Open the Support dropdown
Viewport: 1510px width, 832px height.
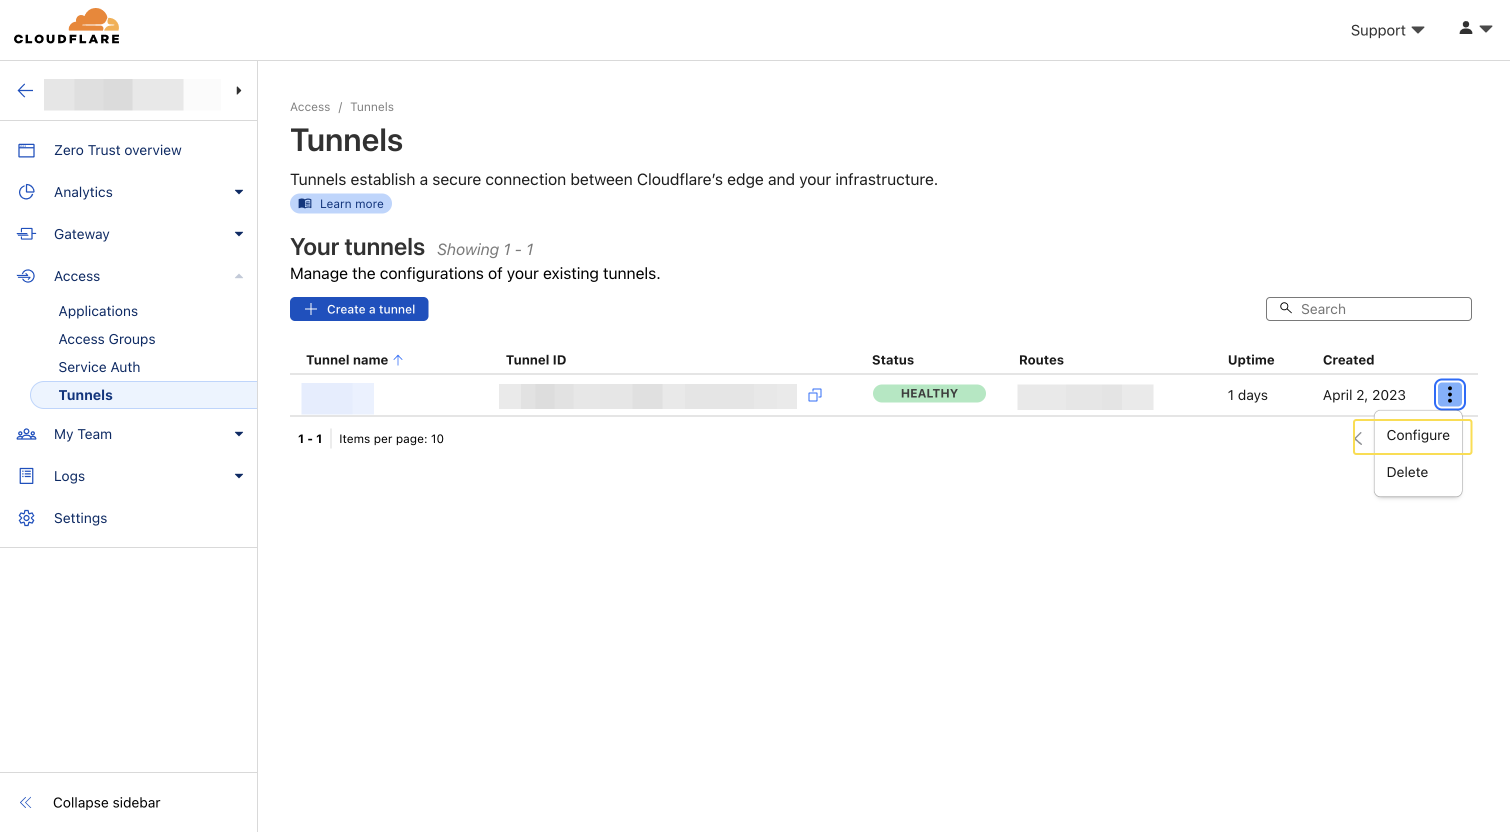[x=1387, y=30]
